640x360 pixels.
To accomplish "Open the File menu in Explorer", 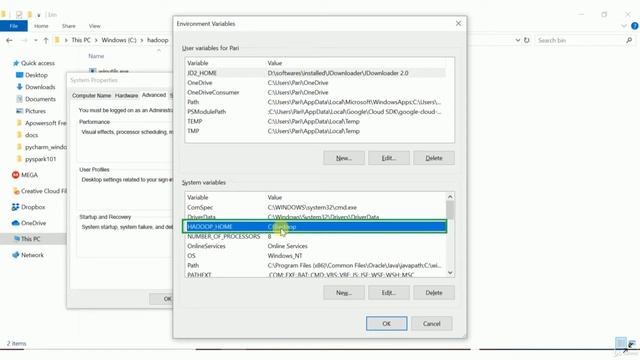I will pyautogui.click(x=13, y=26).
